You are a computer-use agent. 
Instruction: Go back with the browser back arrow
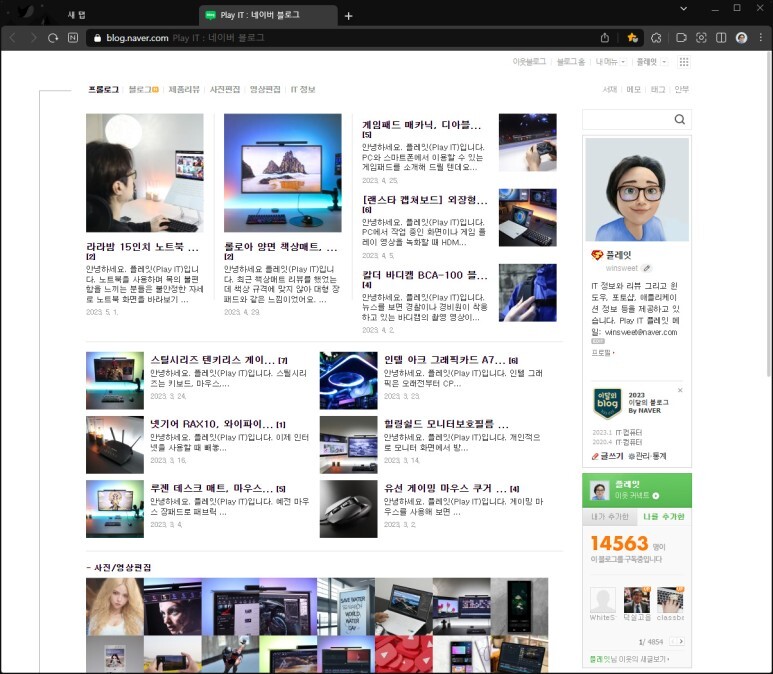(x=13, y=38)
